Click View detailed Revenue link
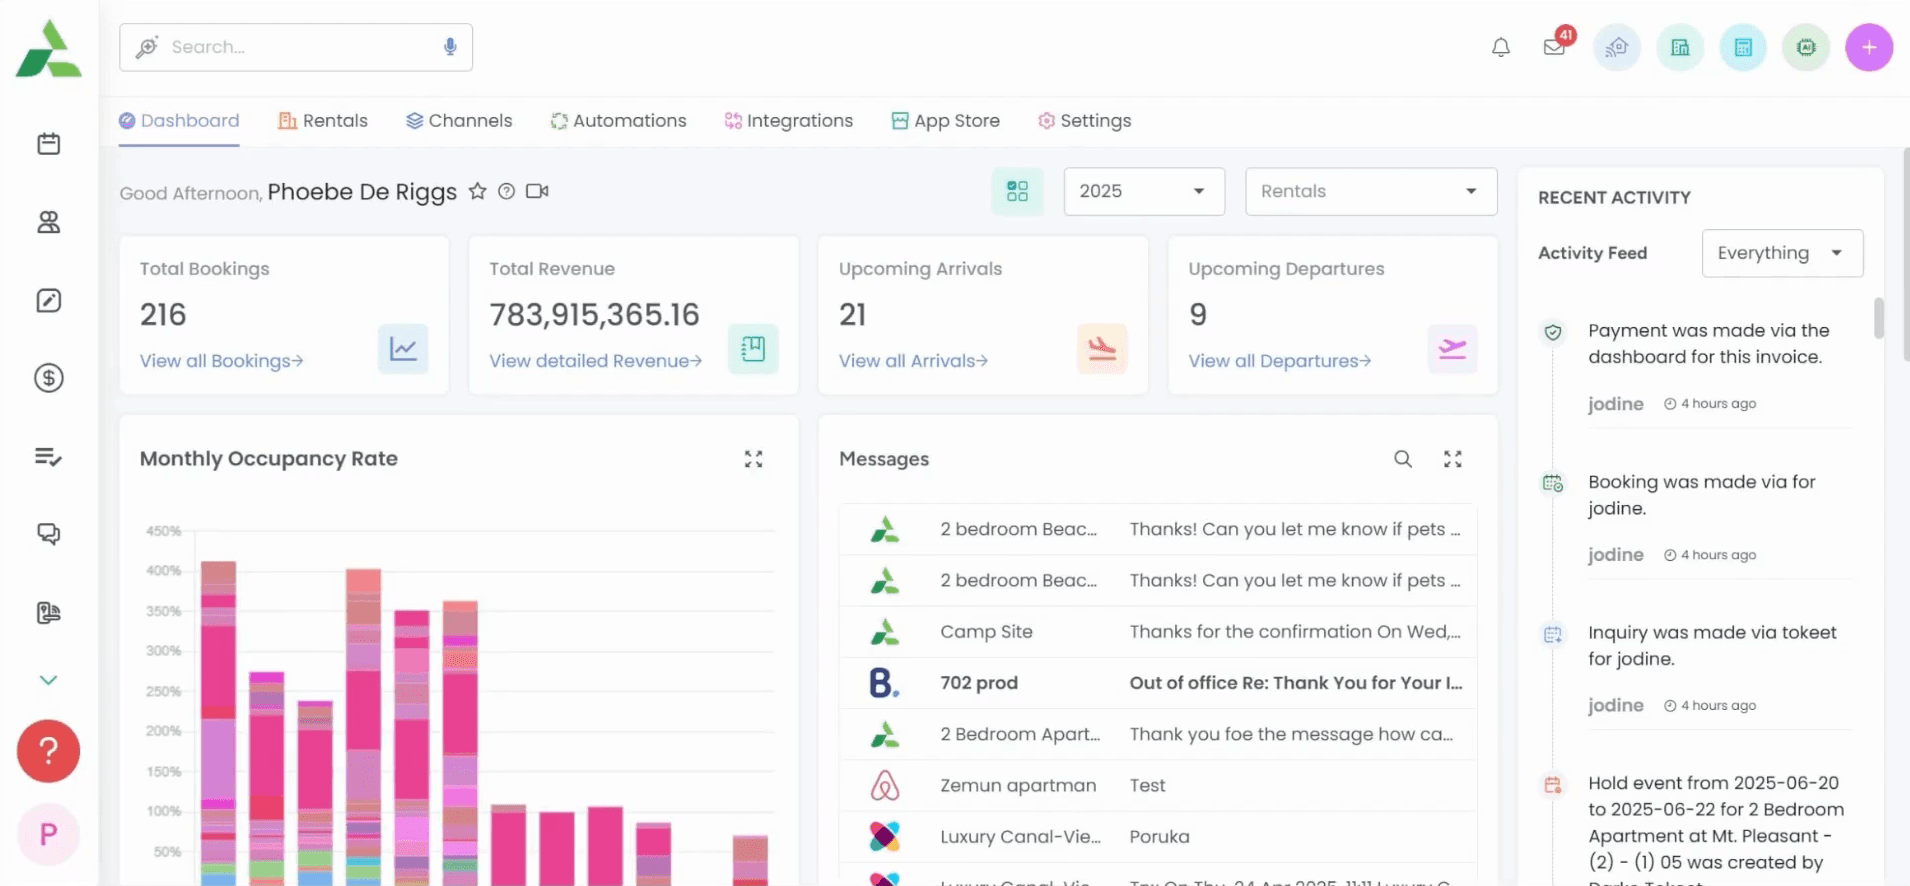Image resolution: width=1910 pixels, height=886 pixels. (x=595, y=361)
